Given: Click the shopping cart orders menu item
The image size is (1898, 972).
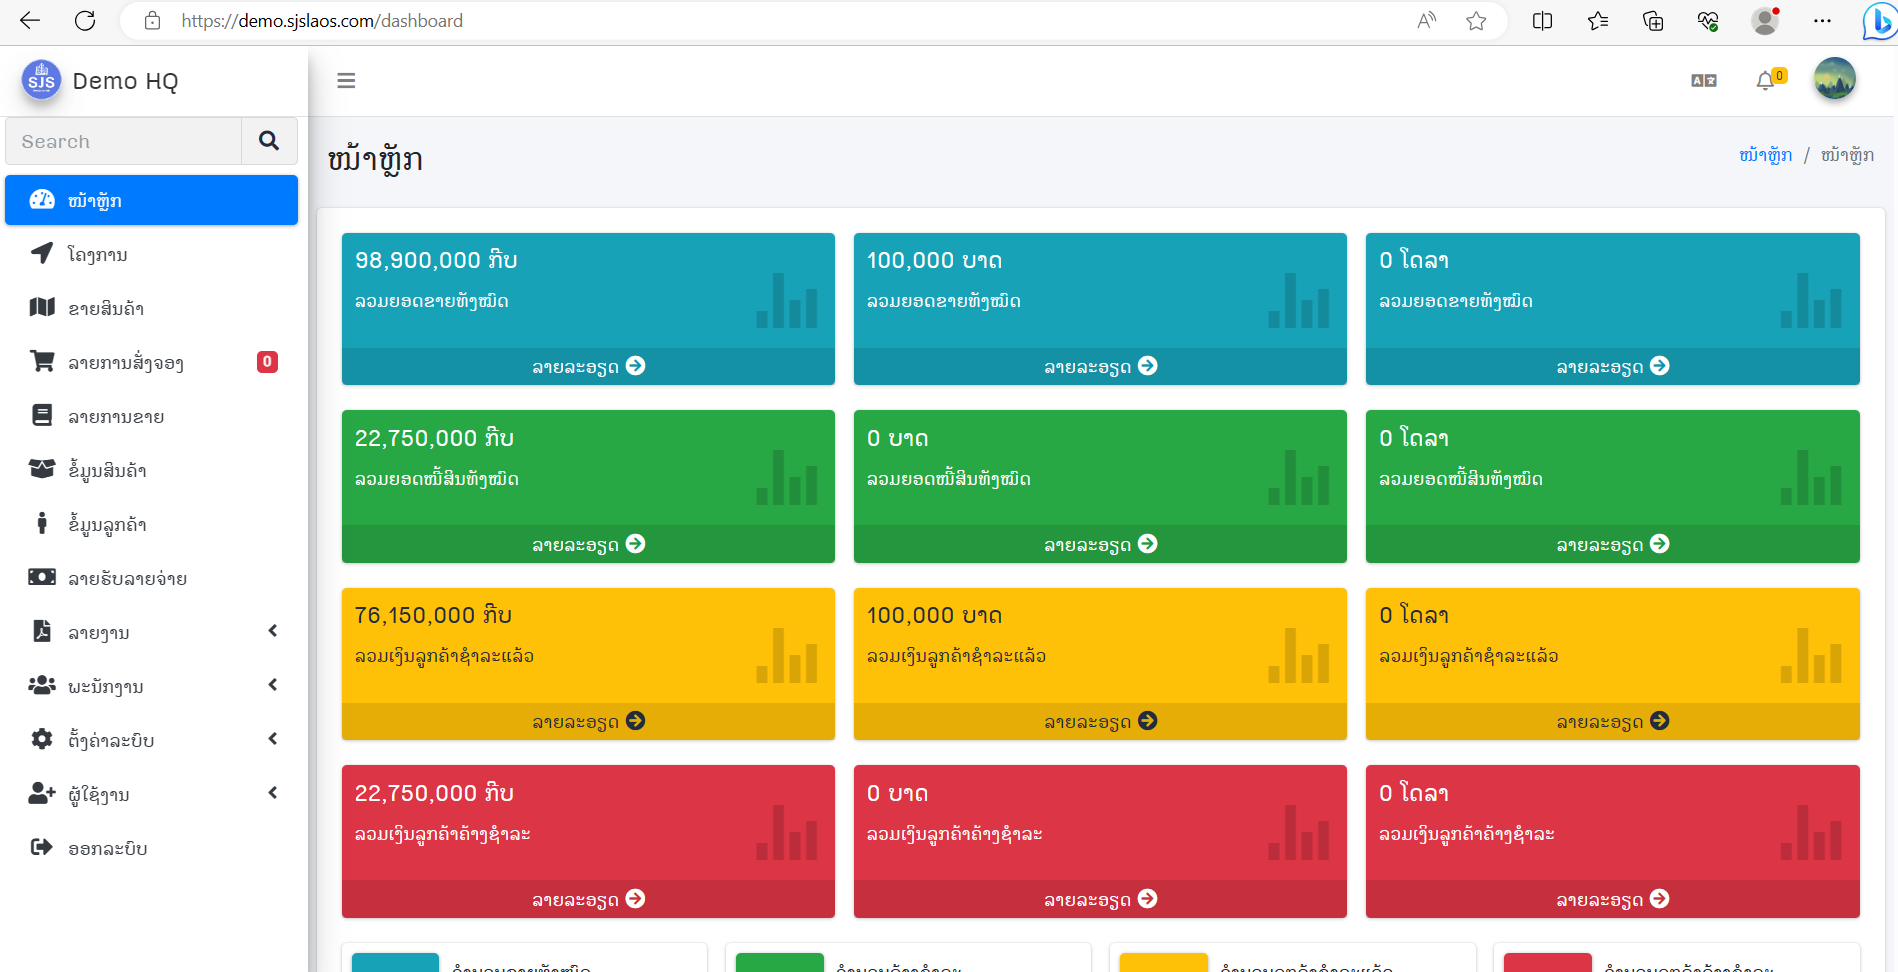Looking at the screenshot, I should point(152,362).
